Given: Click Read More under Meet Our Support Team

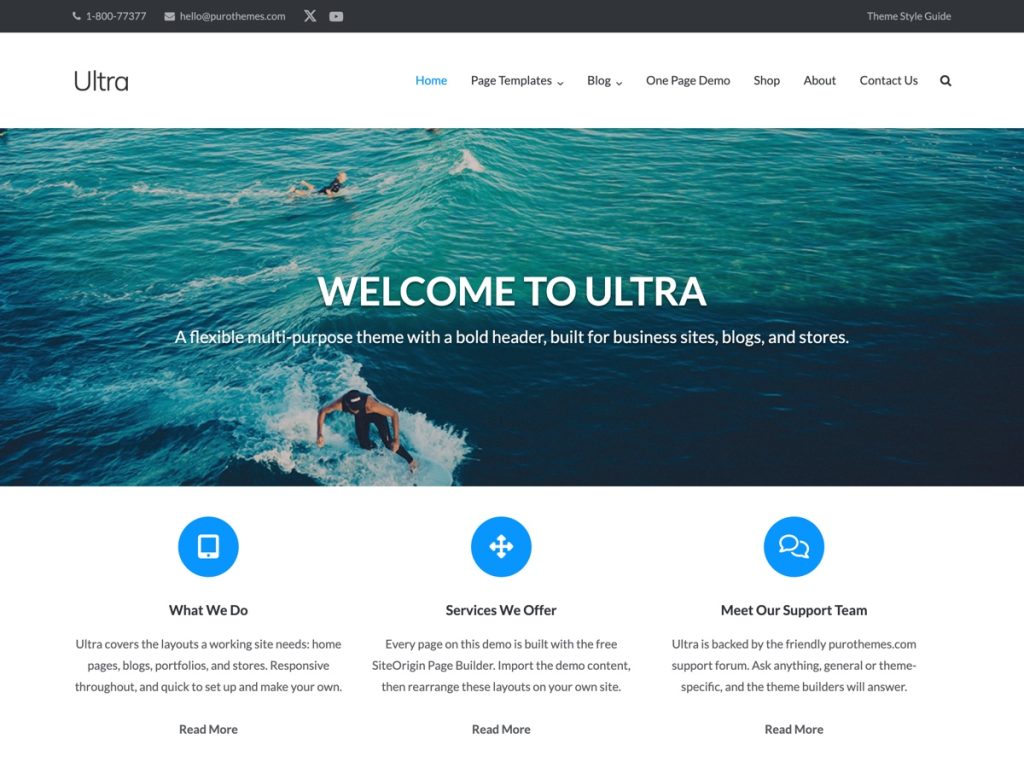Looking at the screenshot, I should click(793, 729).
